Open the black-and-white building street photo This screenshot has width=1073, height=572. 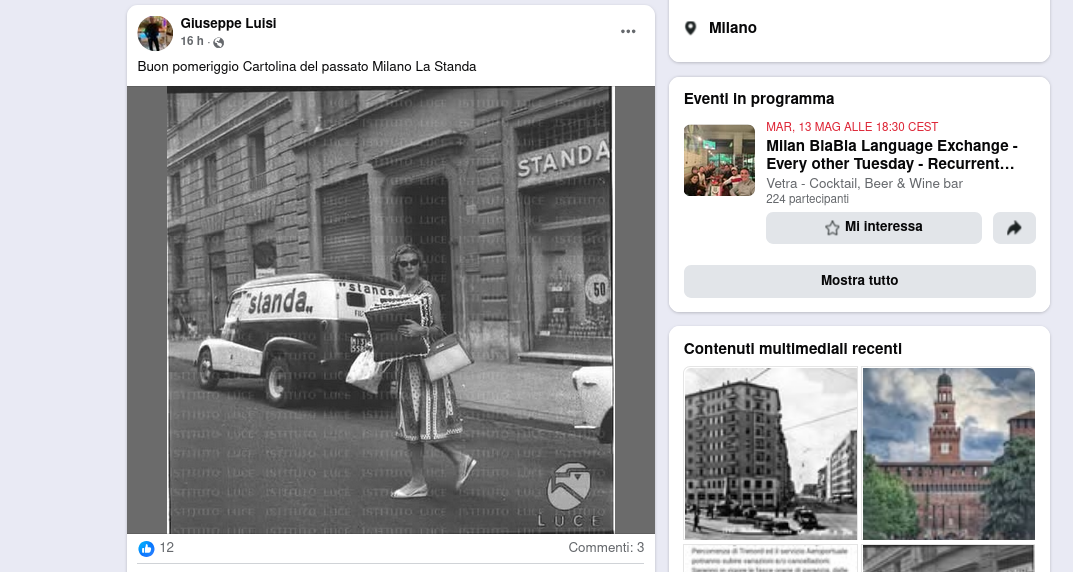click(770, 453)
